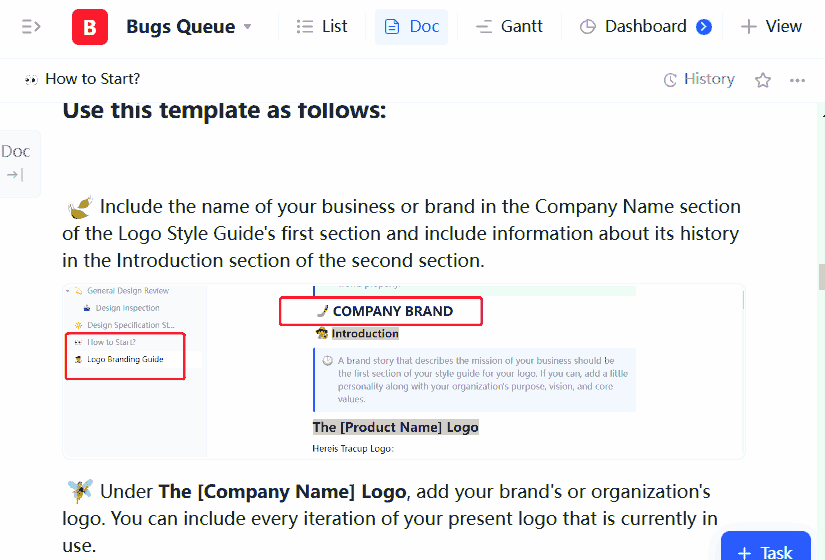
Task: Expand the Doc side panel arrow
Action: pyautogui.click(x=15, y=175)
